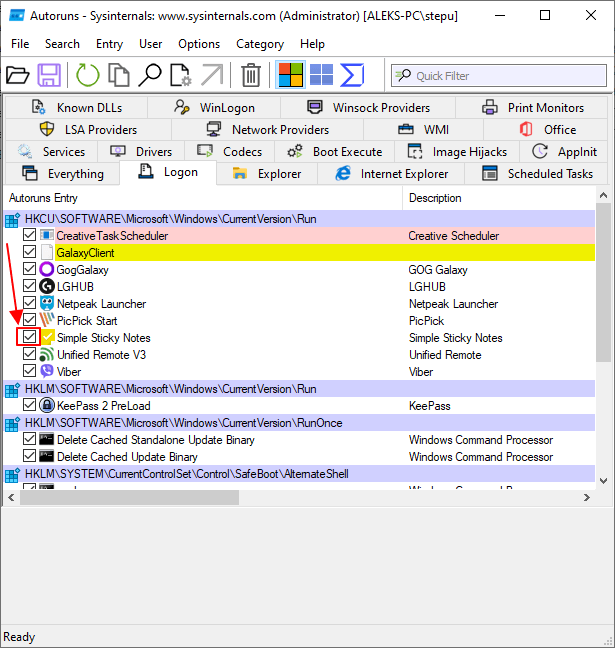Click the Save toolbar icon
The image size is (615, 648).
click(49, 75)
